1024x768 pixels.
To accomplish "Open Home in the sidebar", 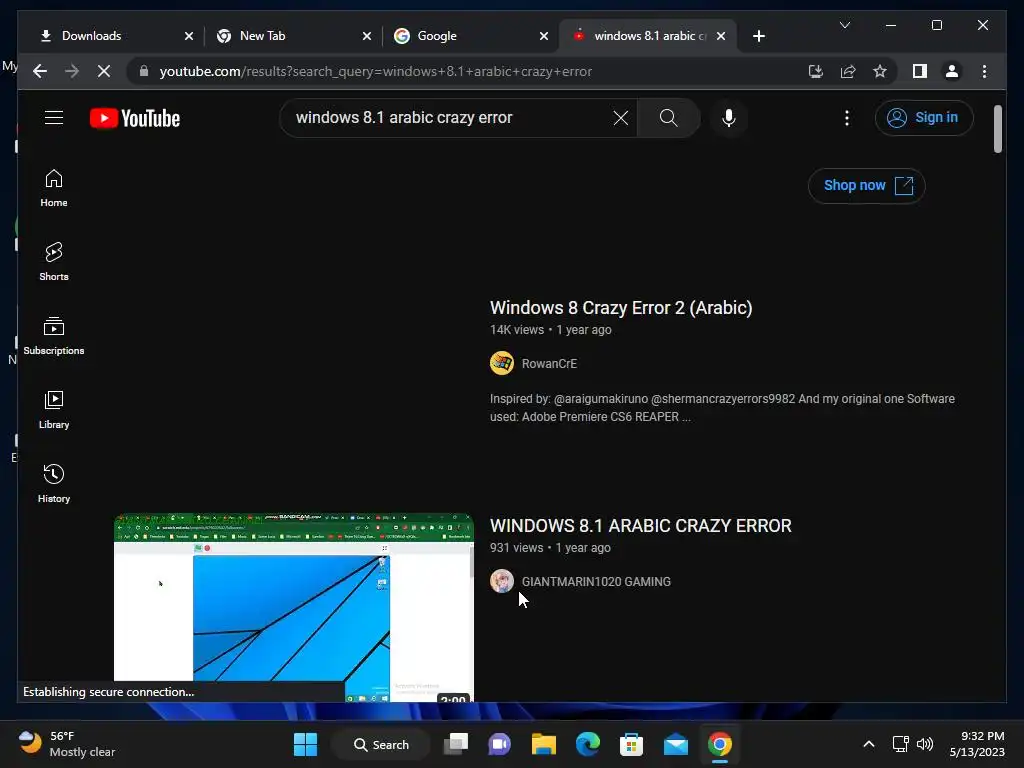I will click(54, 188).
